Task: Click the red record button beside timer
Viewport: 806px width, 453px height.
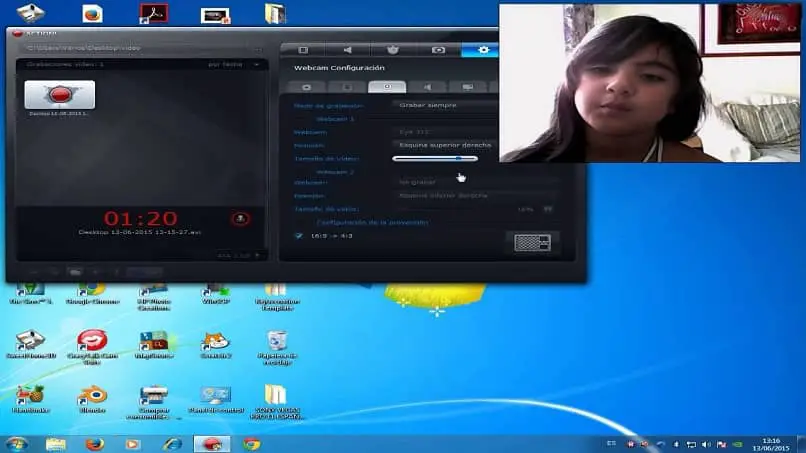Action: [x=240, y=219]
